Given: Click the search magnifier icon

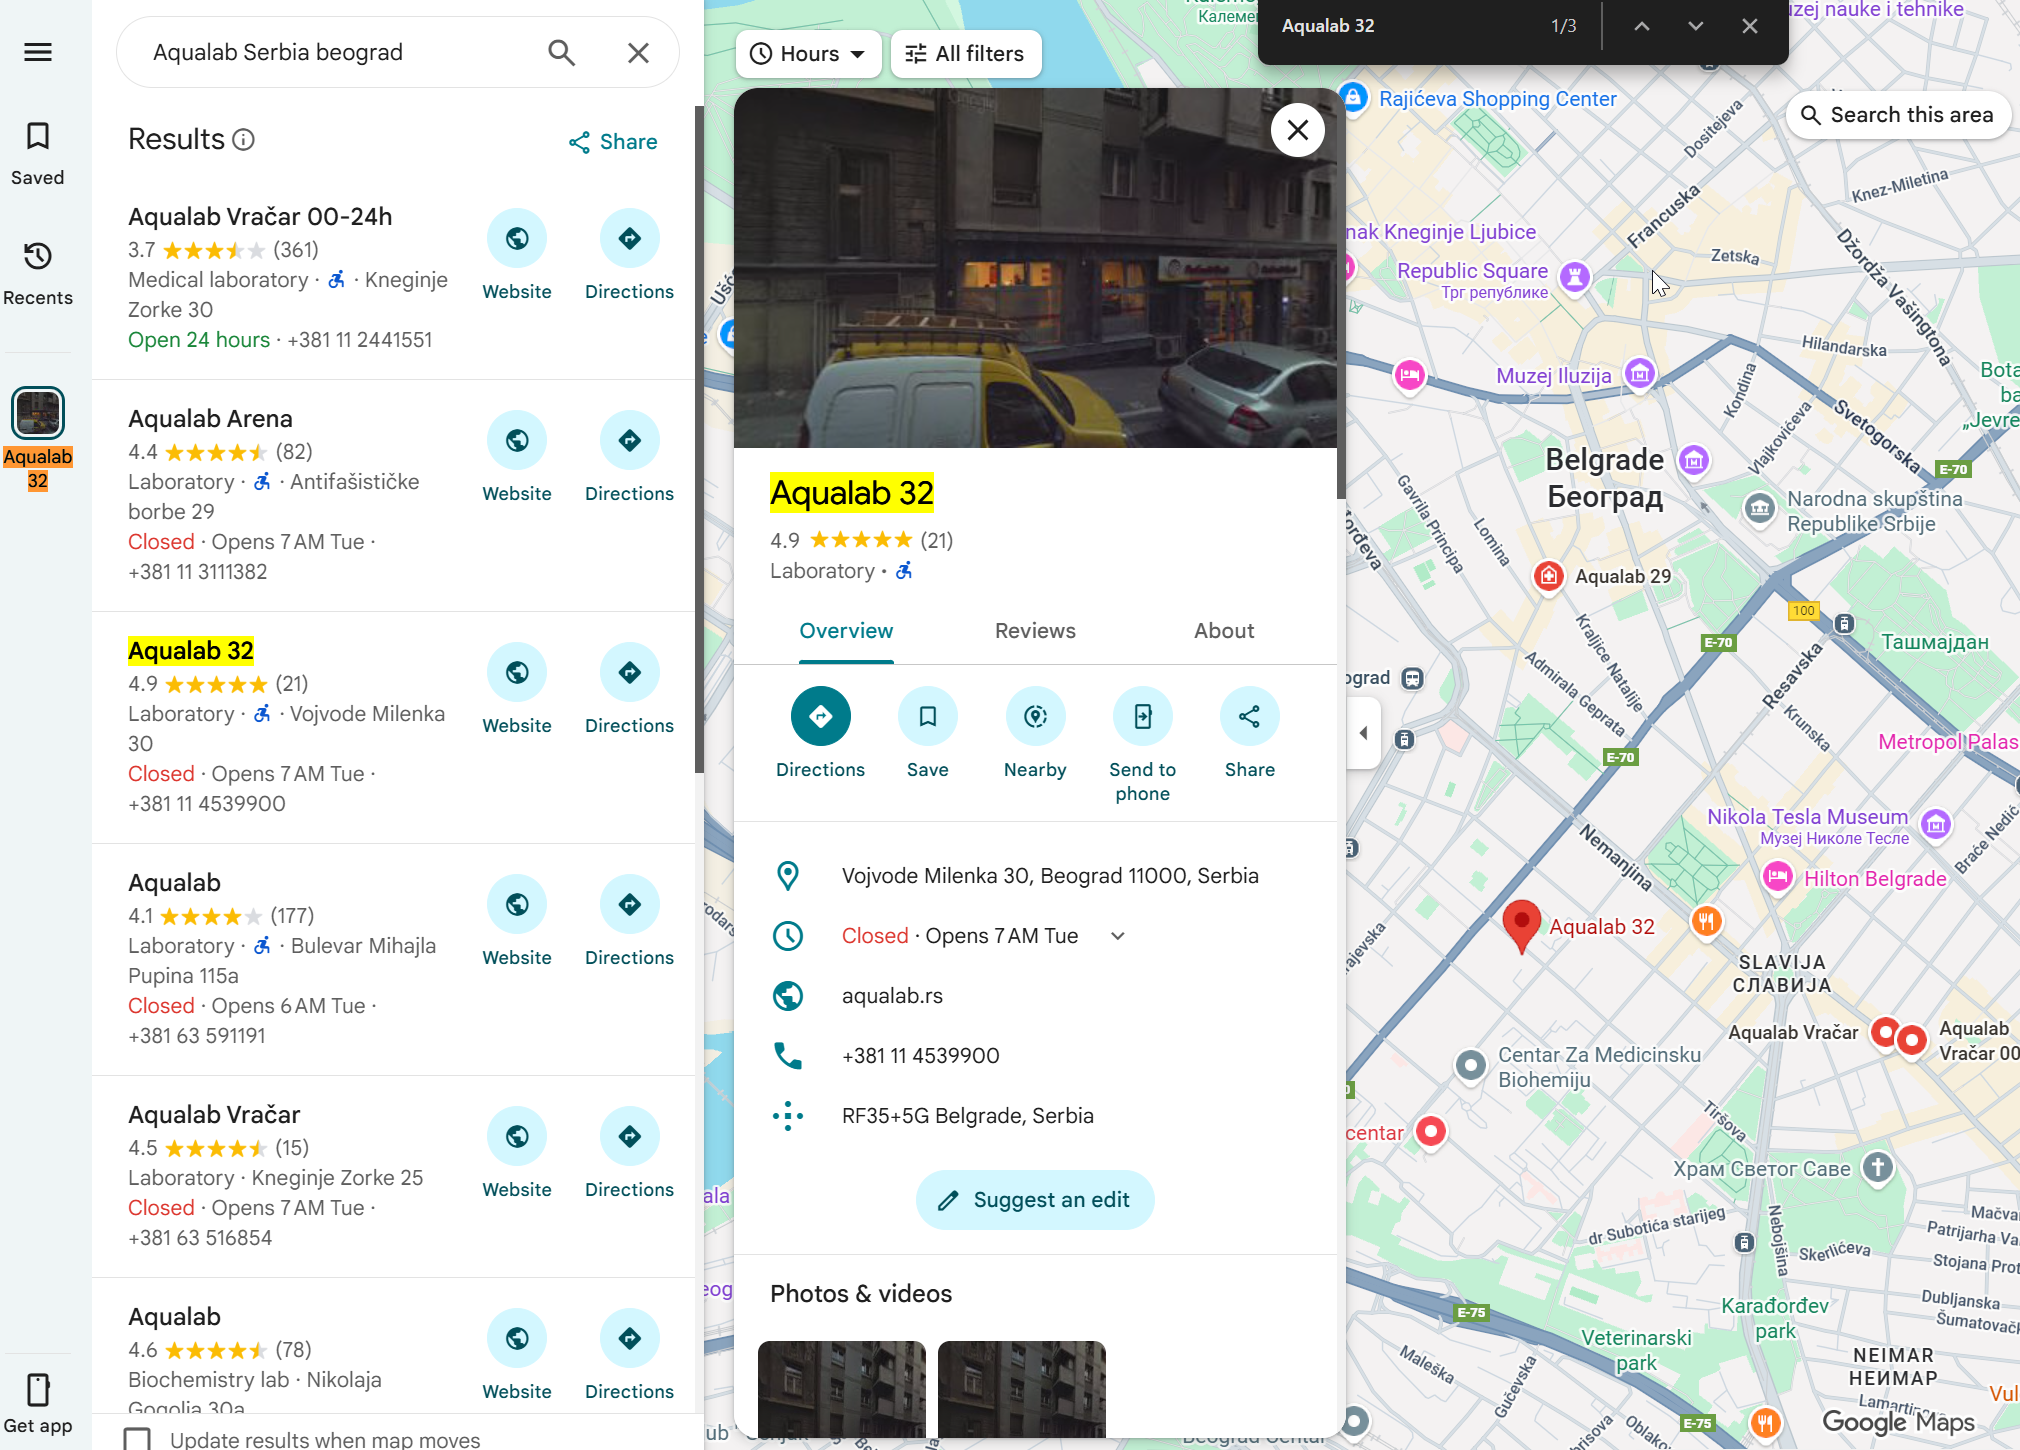Looking at the screenshot, I should [562, 53].
